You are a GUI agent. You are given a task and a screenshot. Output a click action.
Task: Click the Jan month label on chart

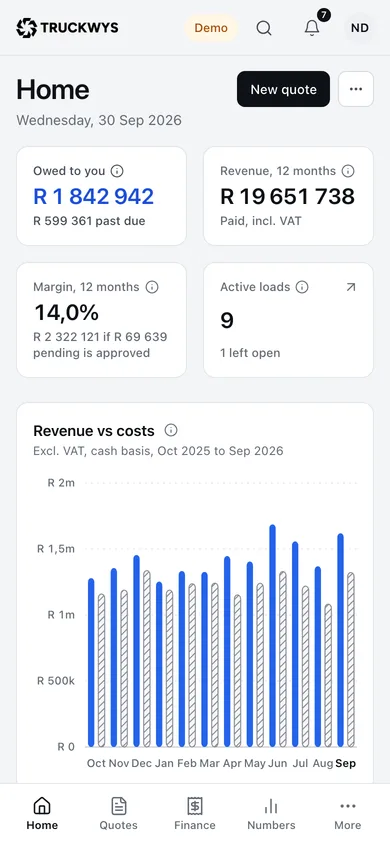point(164,763)
